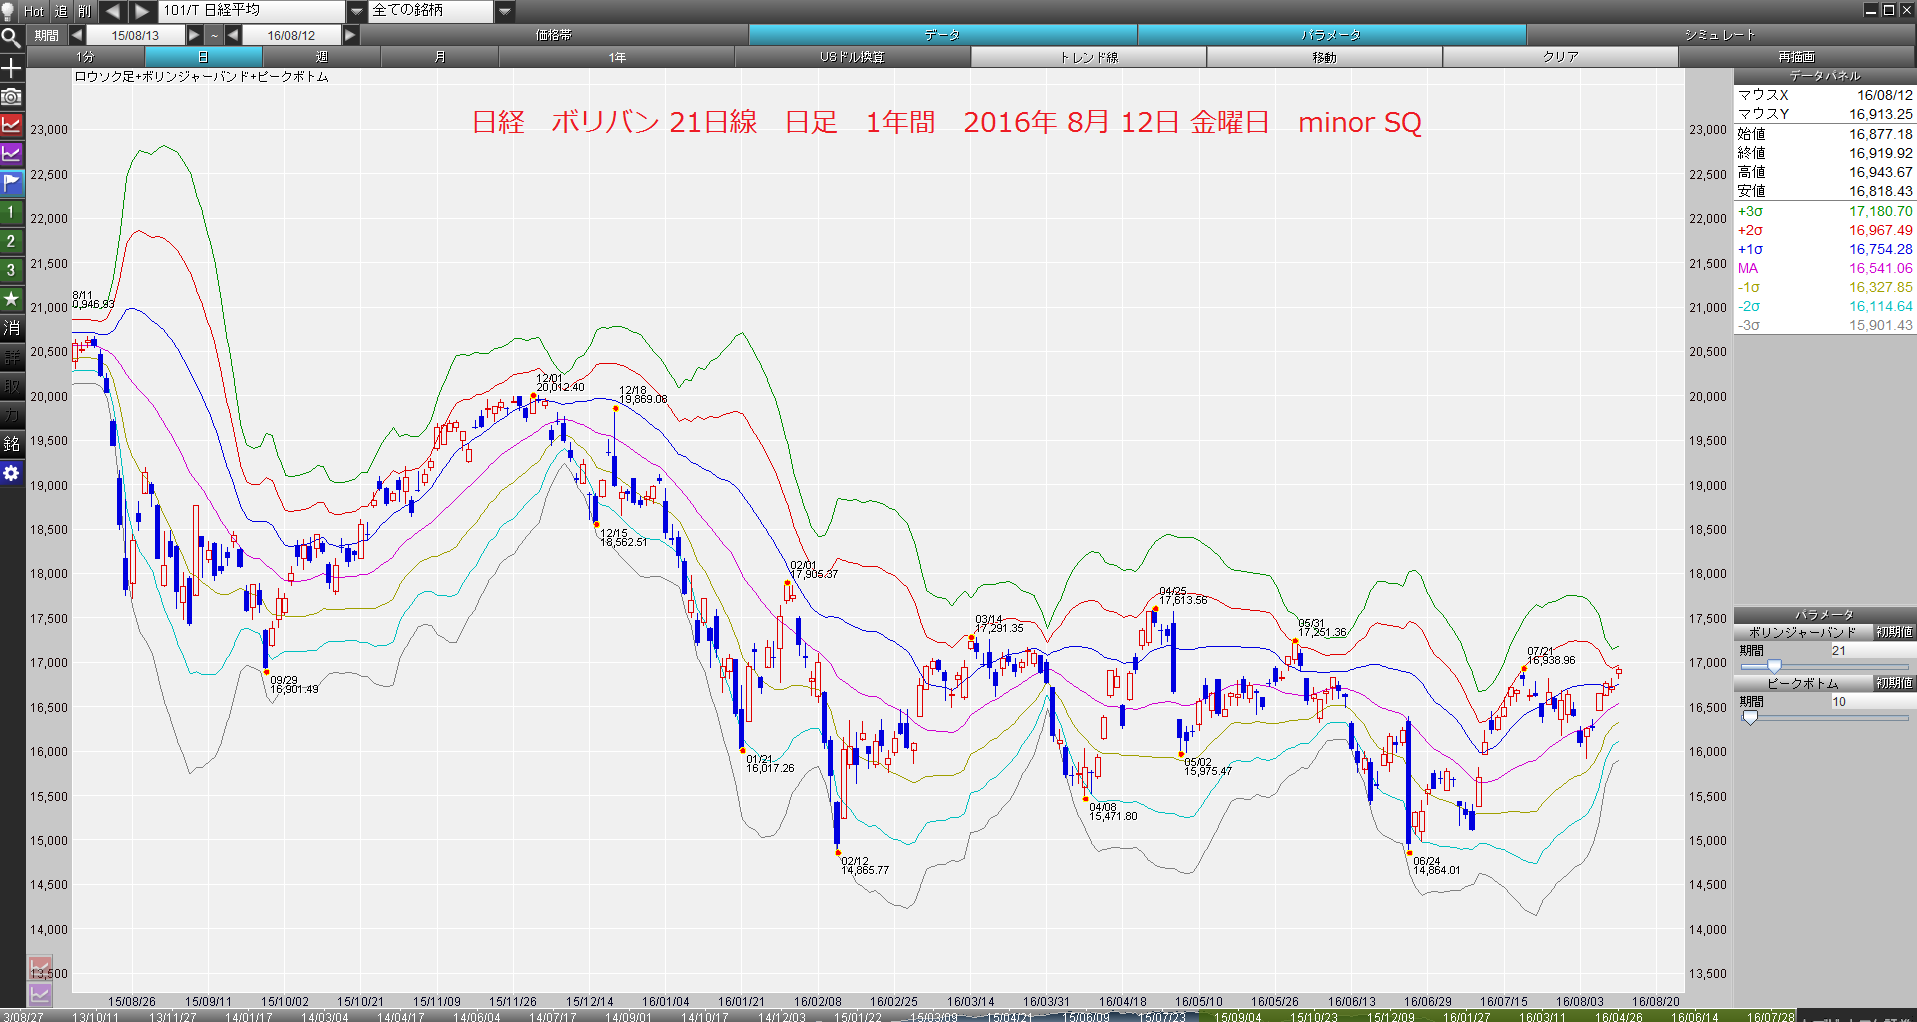Viewport: 1917px width, 1022px height.
Task: Click the データパネル header
Action: [x=1825, y=76]
